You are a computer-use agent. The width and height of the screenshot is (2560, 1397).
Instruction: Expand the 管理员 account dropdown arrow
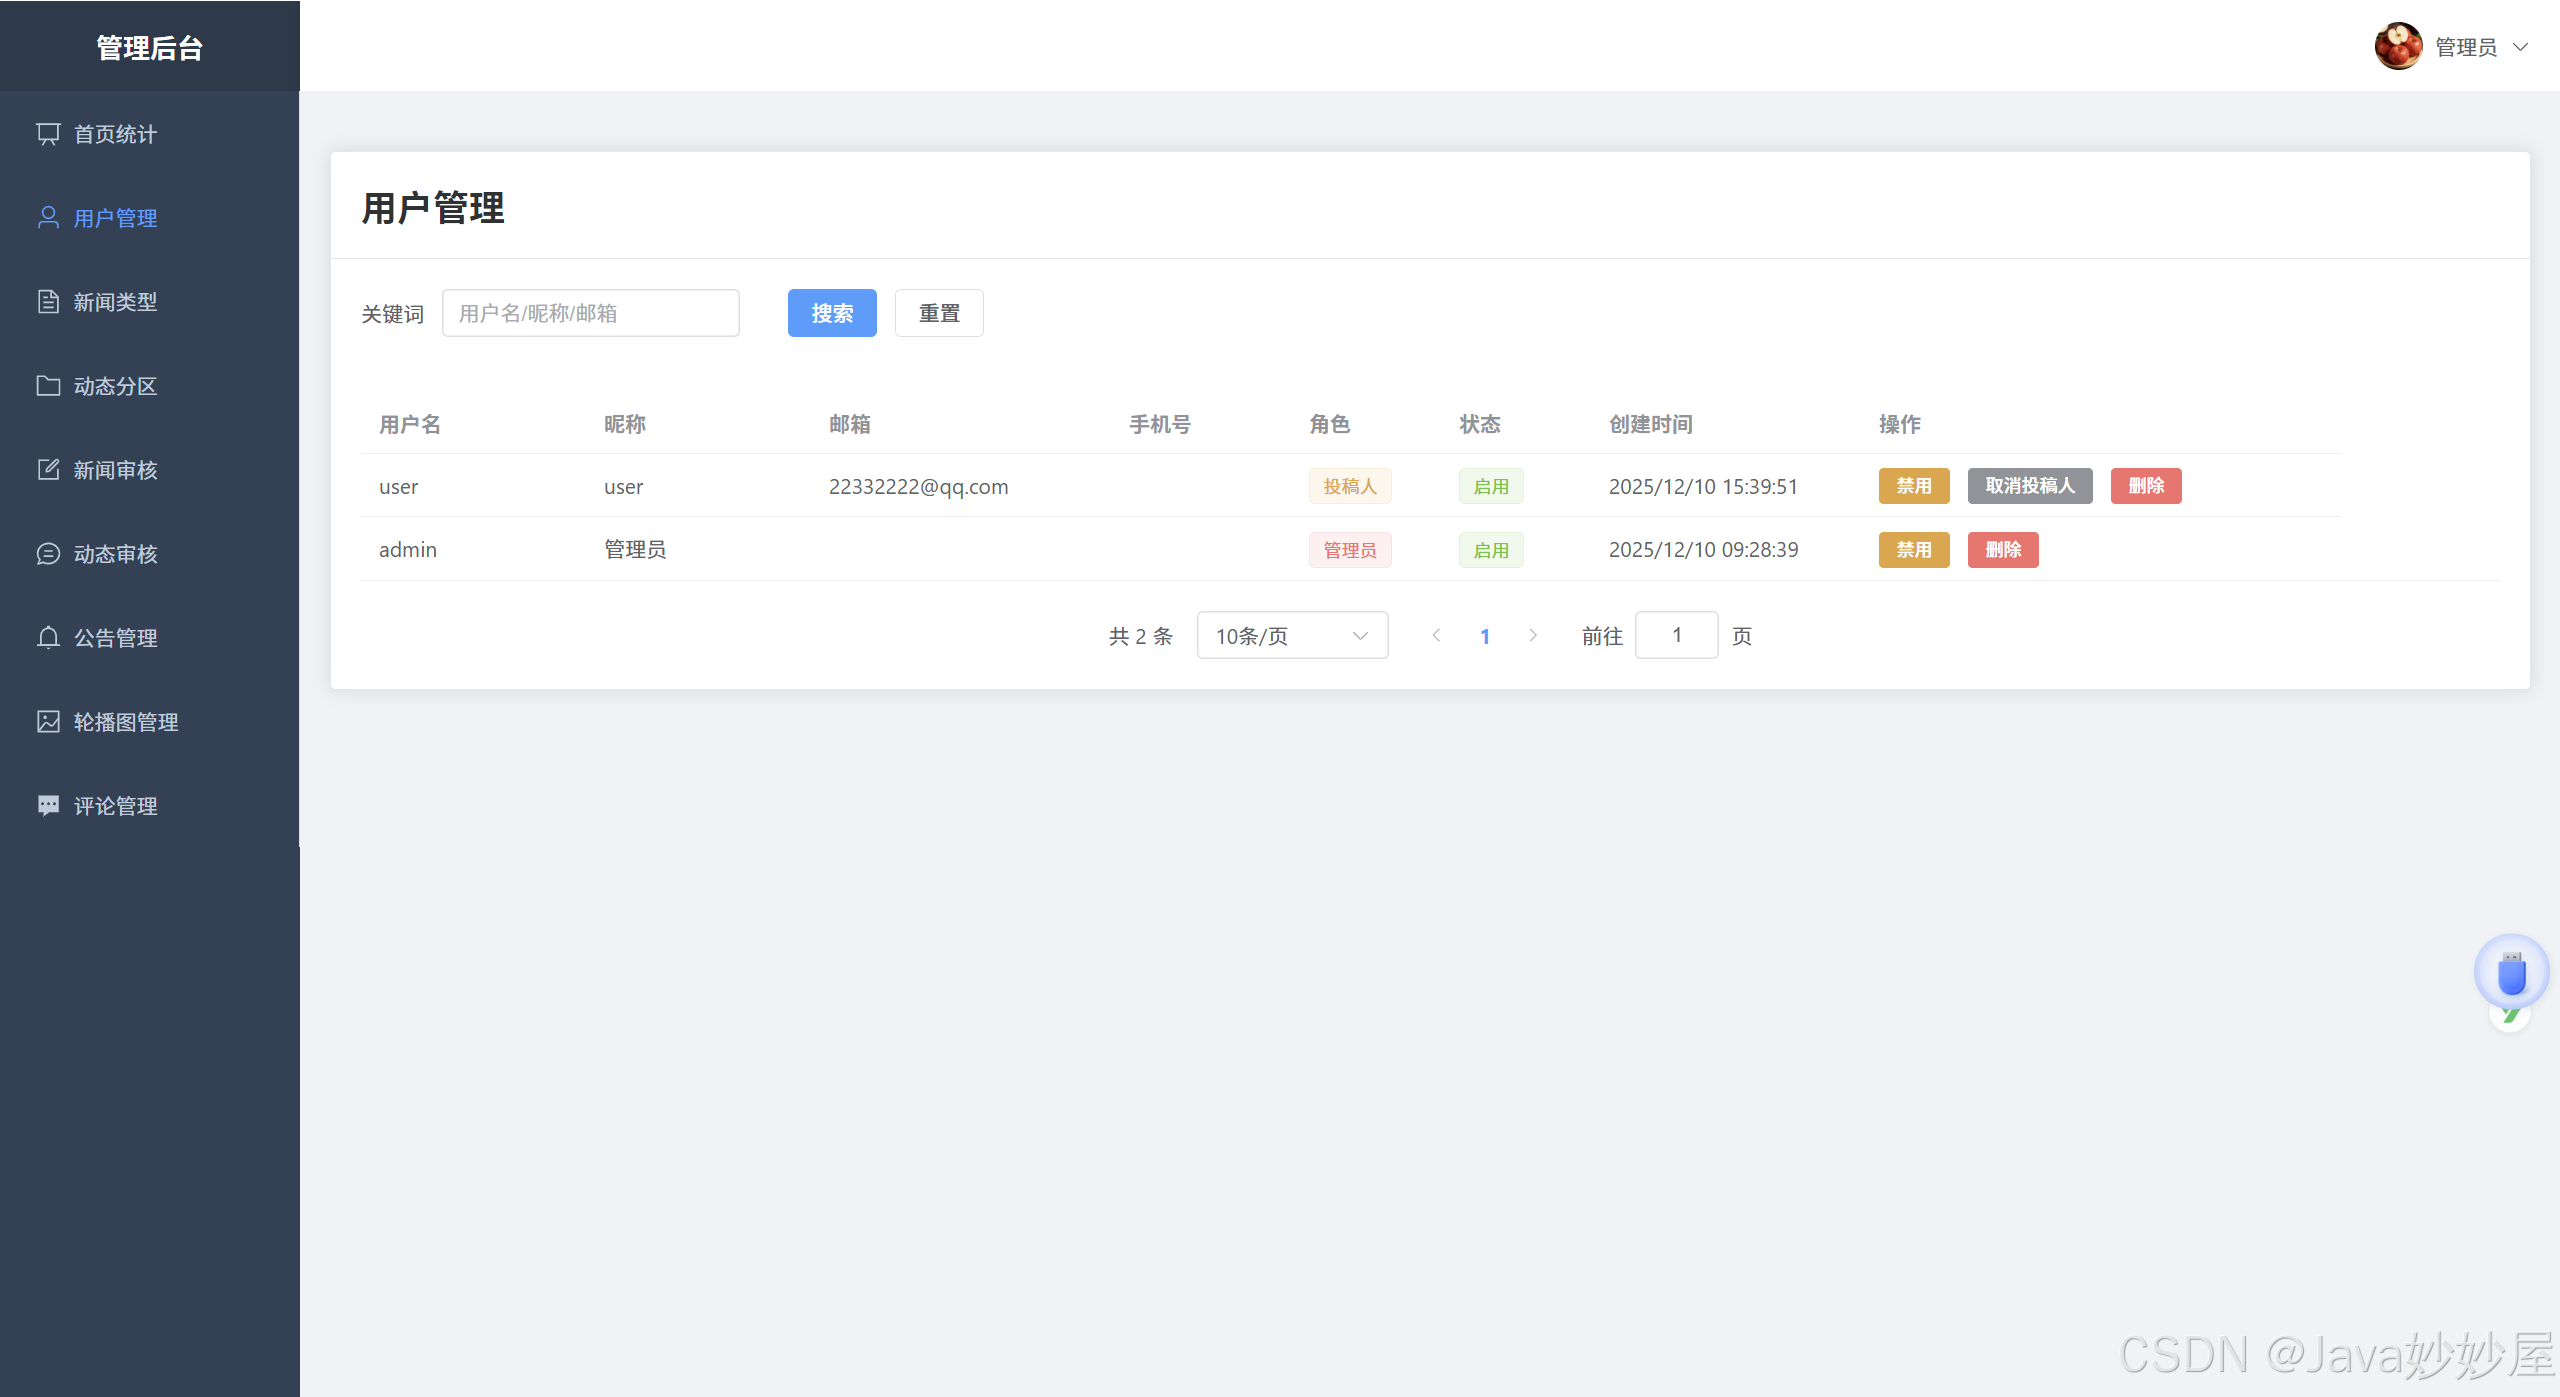point(2521,47)
